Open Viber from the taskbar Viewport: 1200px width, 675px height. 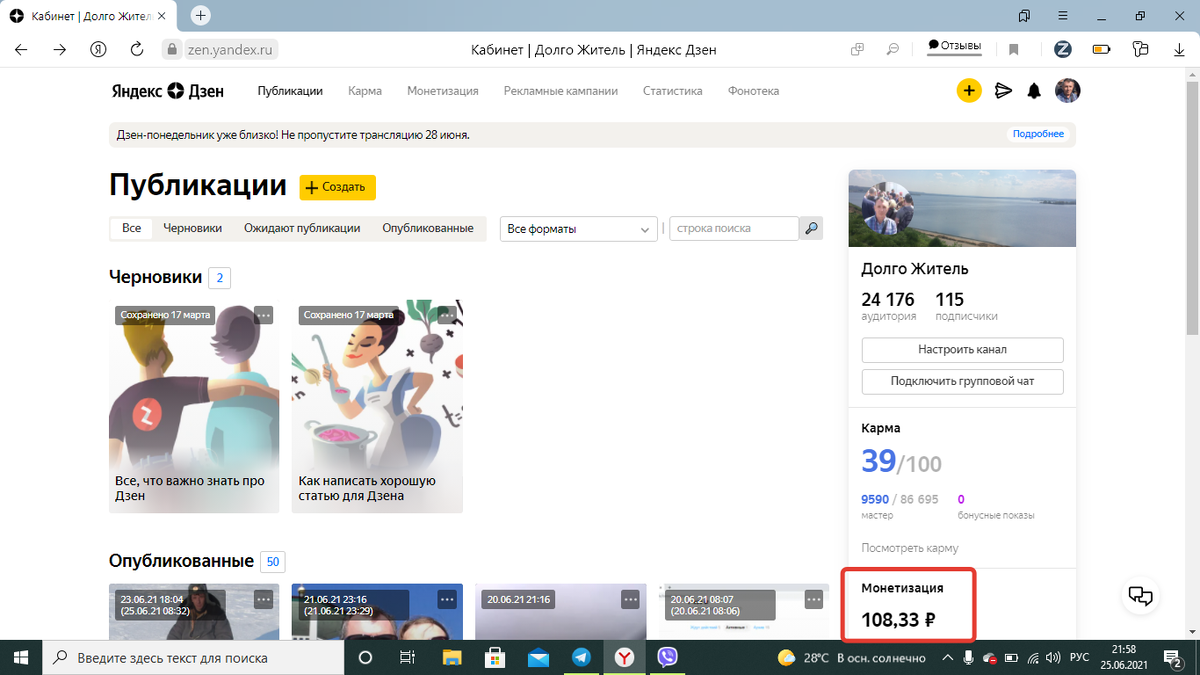coord(667,657)
